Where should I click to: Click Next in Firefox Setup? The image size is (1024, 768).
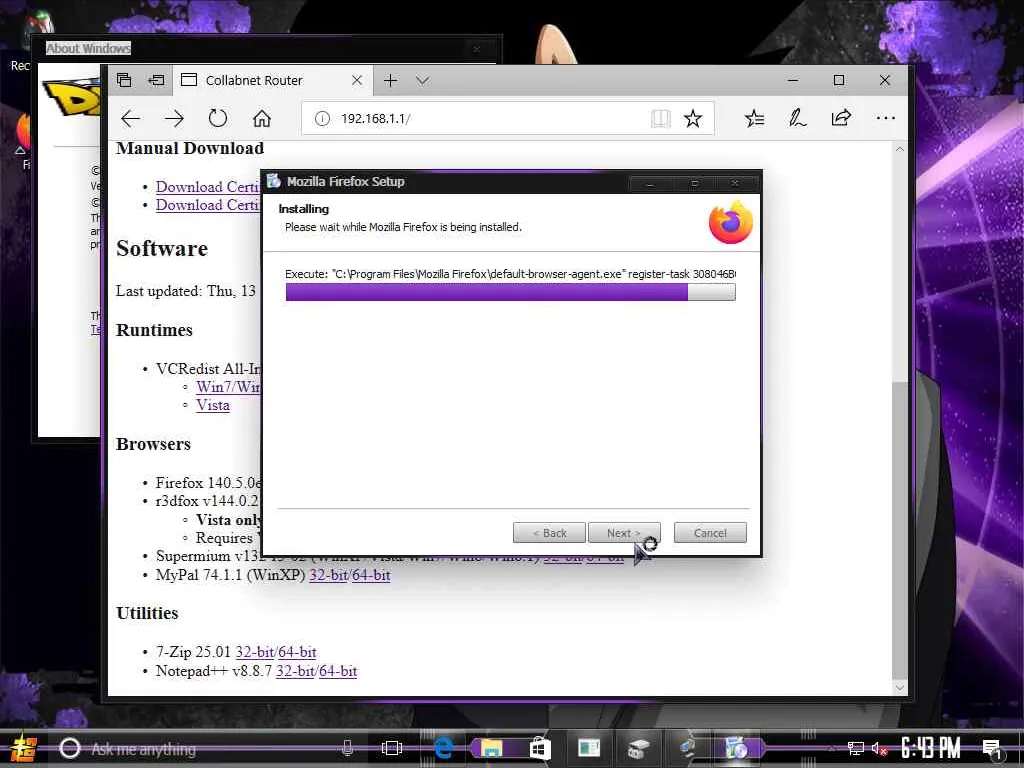tap(624, 533)
